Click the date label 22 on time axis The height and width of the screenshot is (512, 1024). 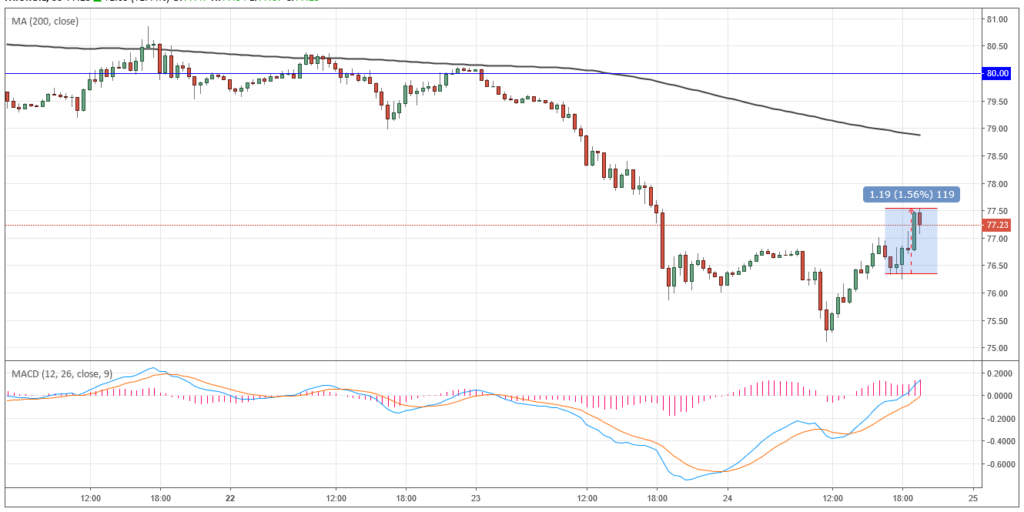pos(229,496)
